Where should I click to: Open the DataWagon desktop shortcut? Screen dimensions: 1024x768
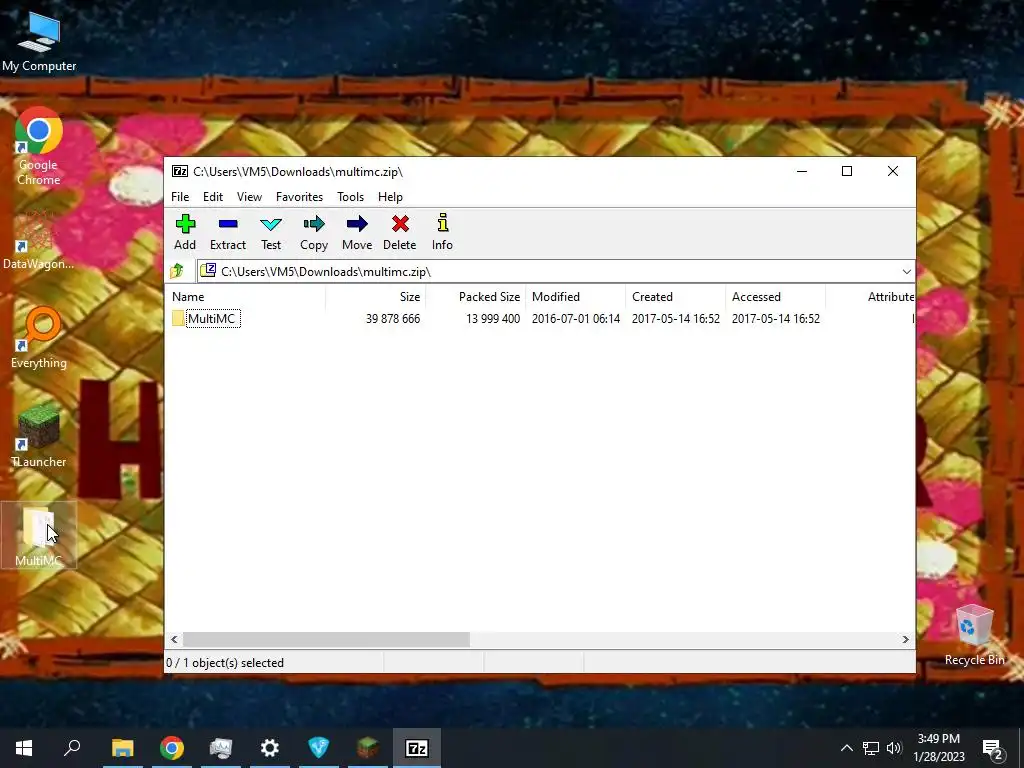pyautogui.click(x=39, y=240)
